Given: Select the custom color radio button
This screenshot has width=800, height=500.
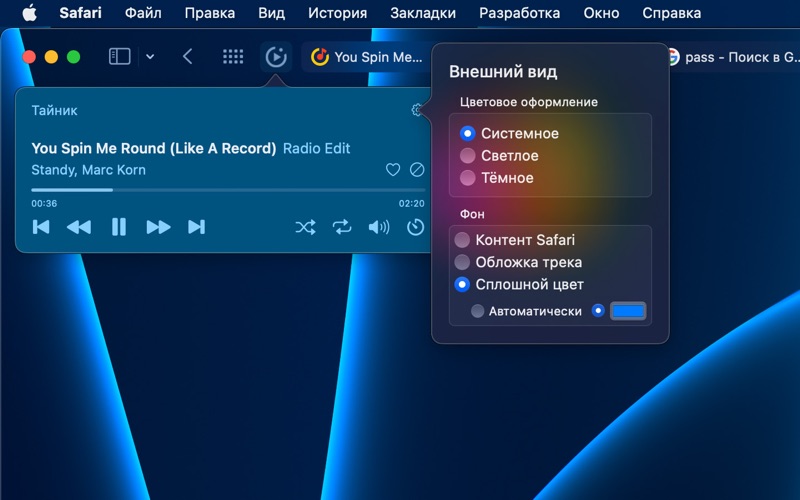Looking at the screenshot, I should point(598,311).
